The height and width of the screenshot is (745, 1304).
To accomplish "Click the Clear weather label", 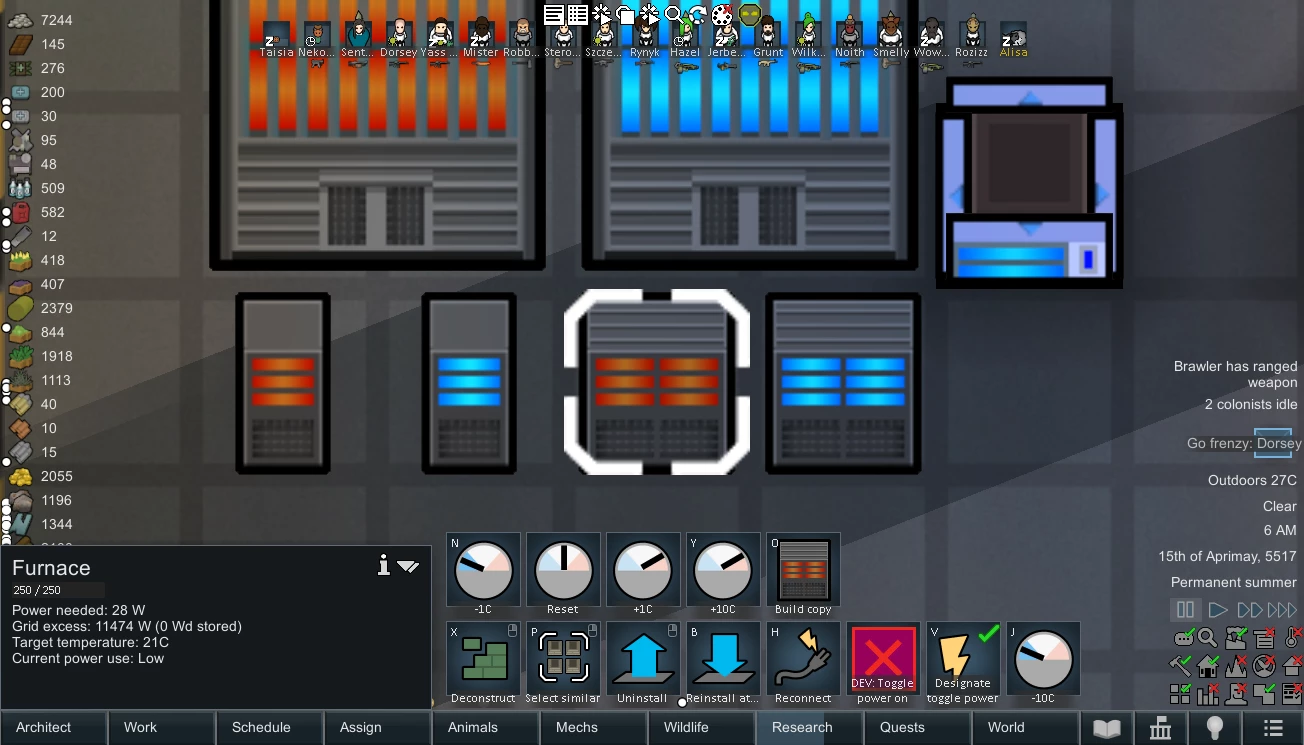I will pyautogui.click(x=1279, y=506).
